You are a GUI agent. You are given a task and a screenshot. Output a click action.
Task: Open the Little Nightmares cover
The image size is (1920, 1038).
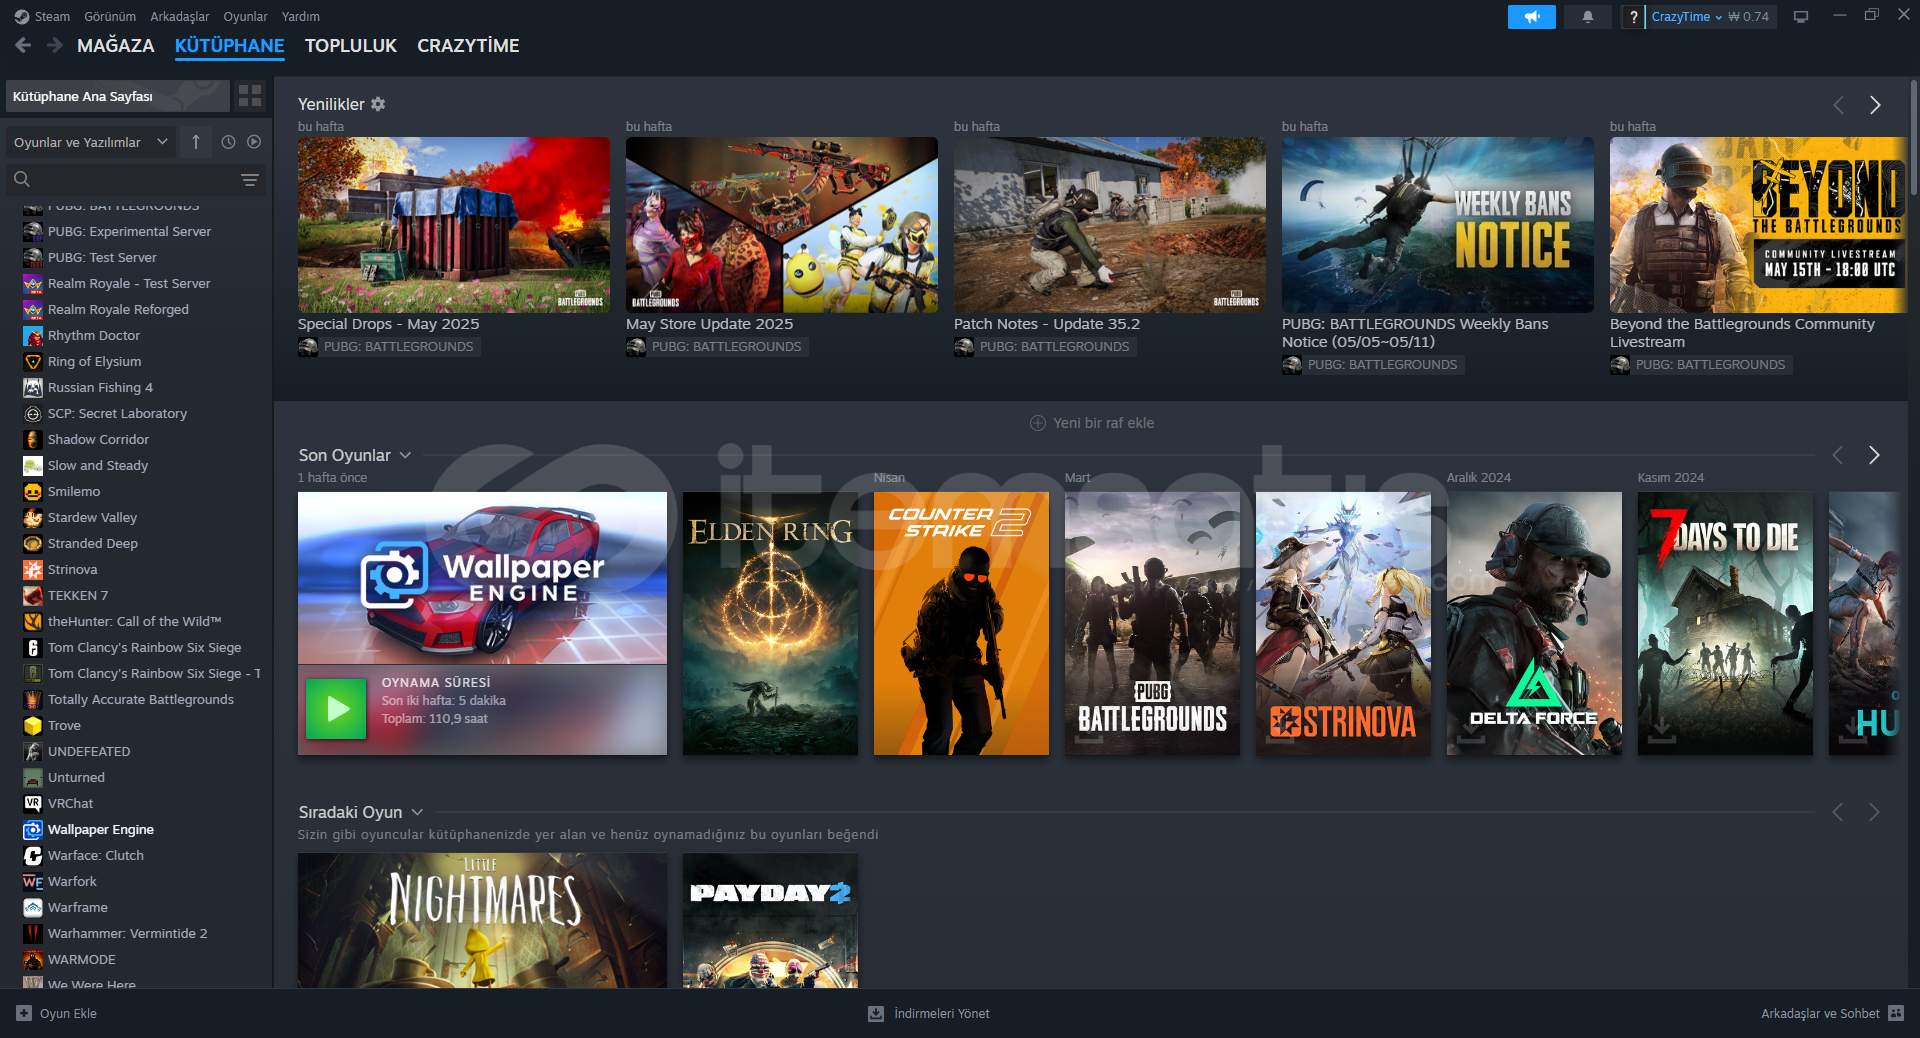[x=482, y=920]
